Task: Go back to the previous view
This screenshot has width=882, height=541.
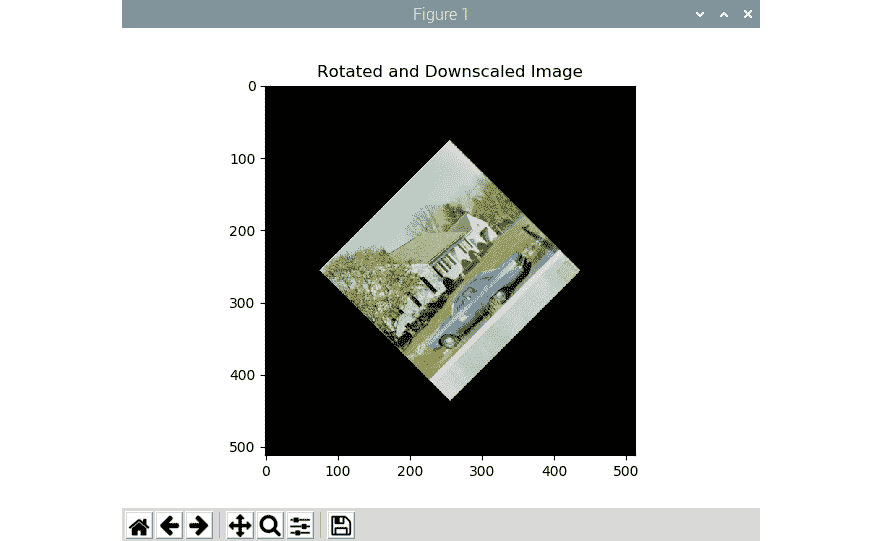Action: pyautogui.click(x=169, y=525)
